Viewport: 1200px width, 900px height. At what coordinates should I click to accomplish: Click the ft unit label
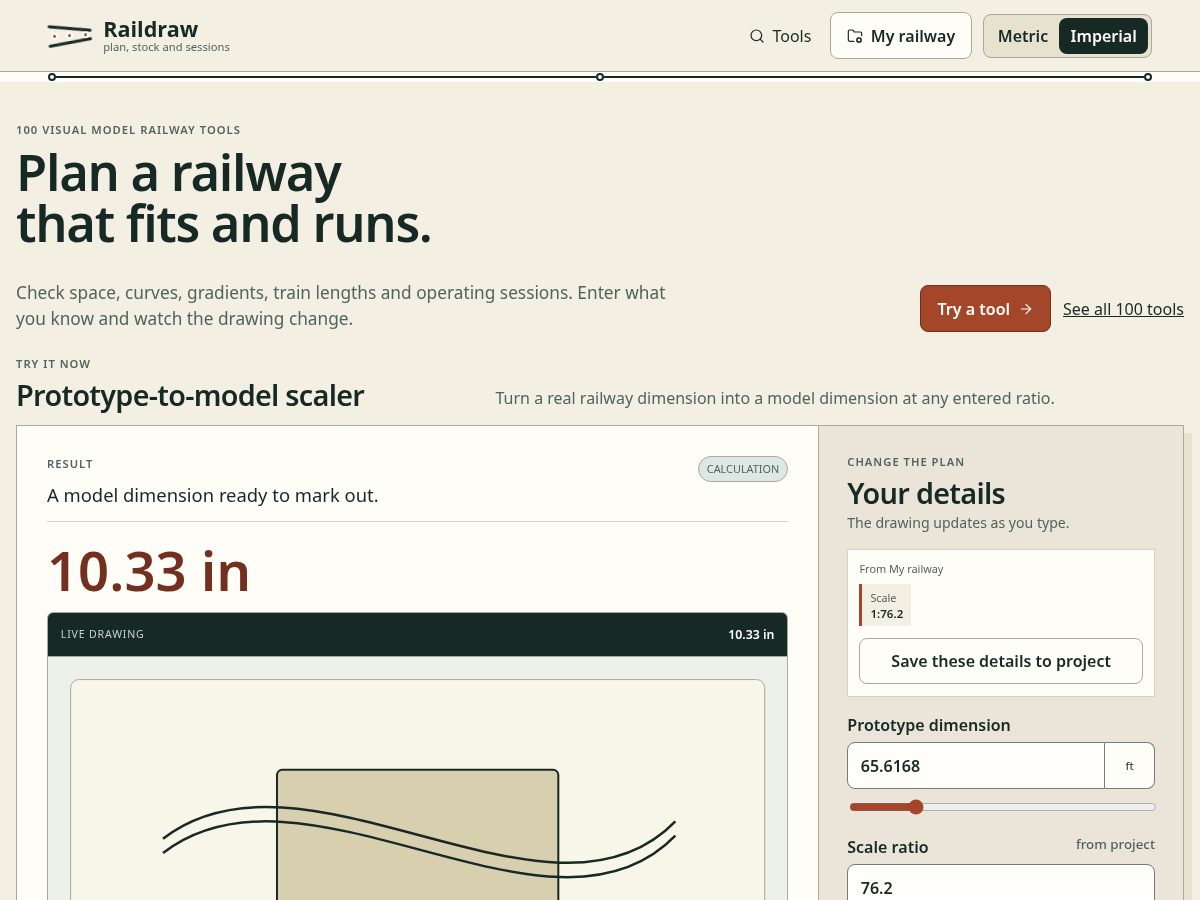click(1130, 766)
